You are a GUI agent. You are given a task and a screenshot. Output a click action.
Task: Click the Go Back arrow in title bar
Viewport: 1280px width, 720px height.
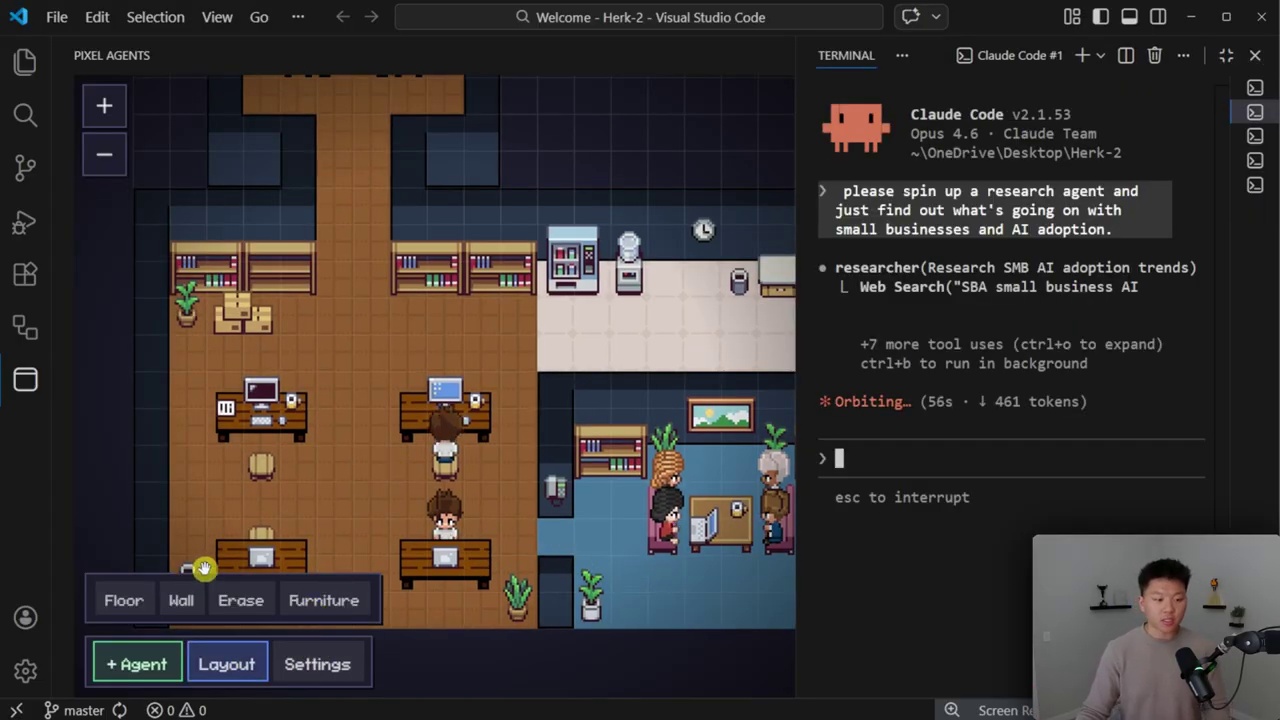click(x=343, y=17)
